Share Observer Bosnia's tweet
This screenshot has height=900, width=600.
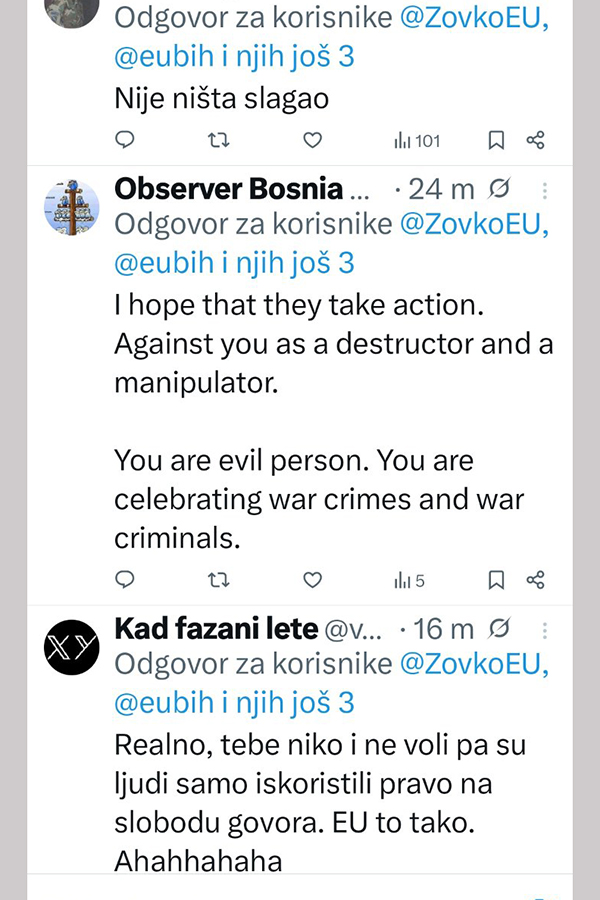pos(536,579)
